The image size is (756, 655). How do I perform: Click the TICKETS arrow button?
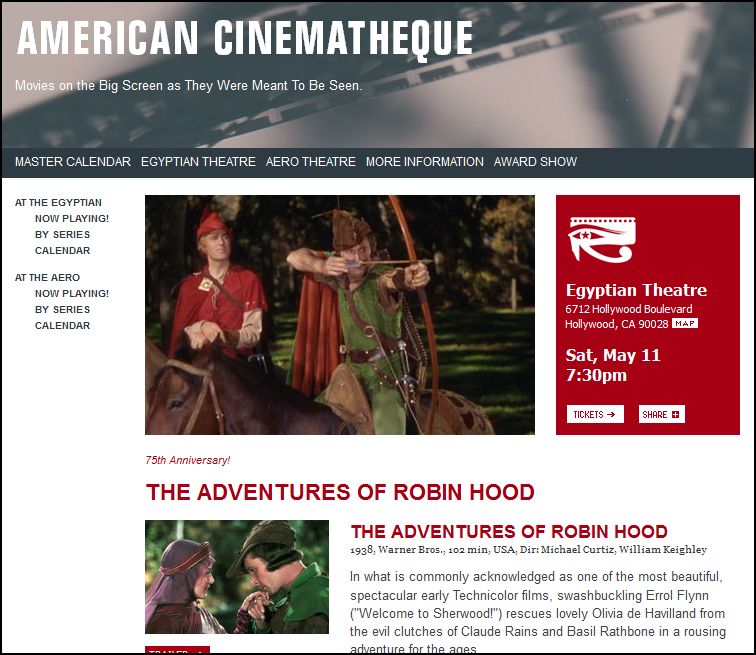click(595, 414)
